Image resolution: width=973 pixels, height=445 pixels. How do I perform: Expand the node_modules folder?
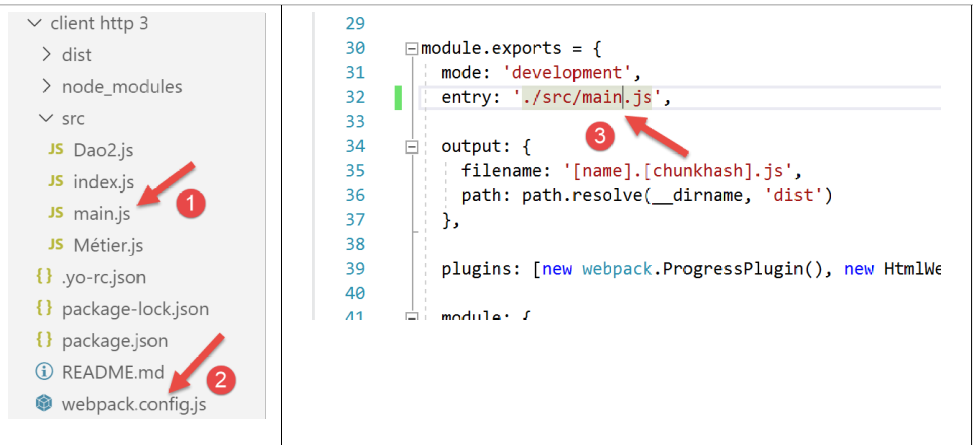click(46, 87)
